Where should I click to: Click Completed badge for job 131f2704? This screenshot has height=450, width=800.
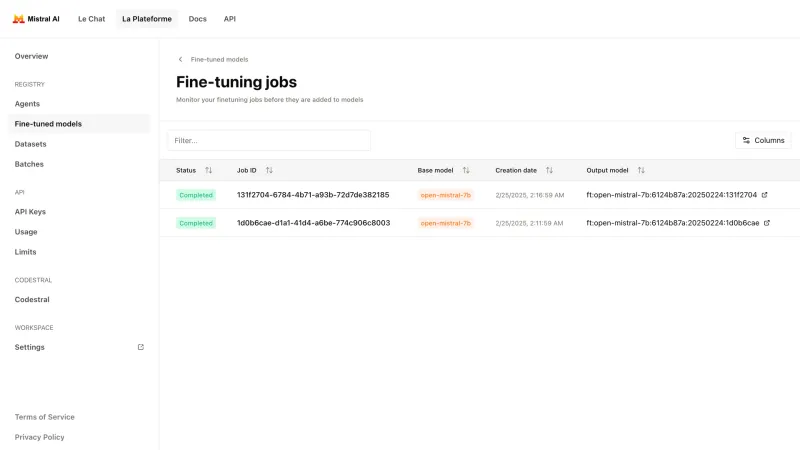196,195
